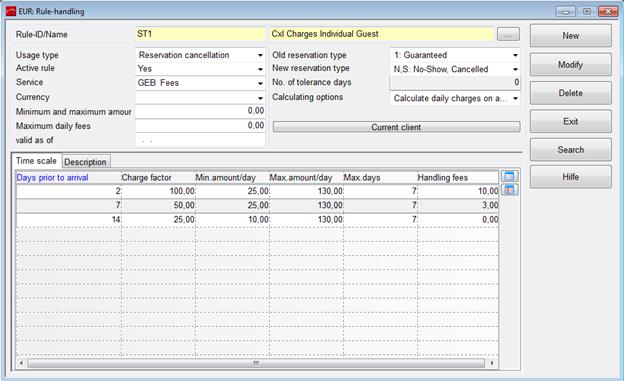The height and width of the screenshot is (381, 624).
Task: Click the Maximum daily fees field
Action: coord(200,126)
